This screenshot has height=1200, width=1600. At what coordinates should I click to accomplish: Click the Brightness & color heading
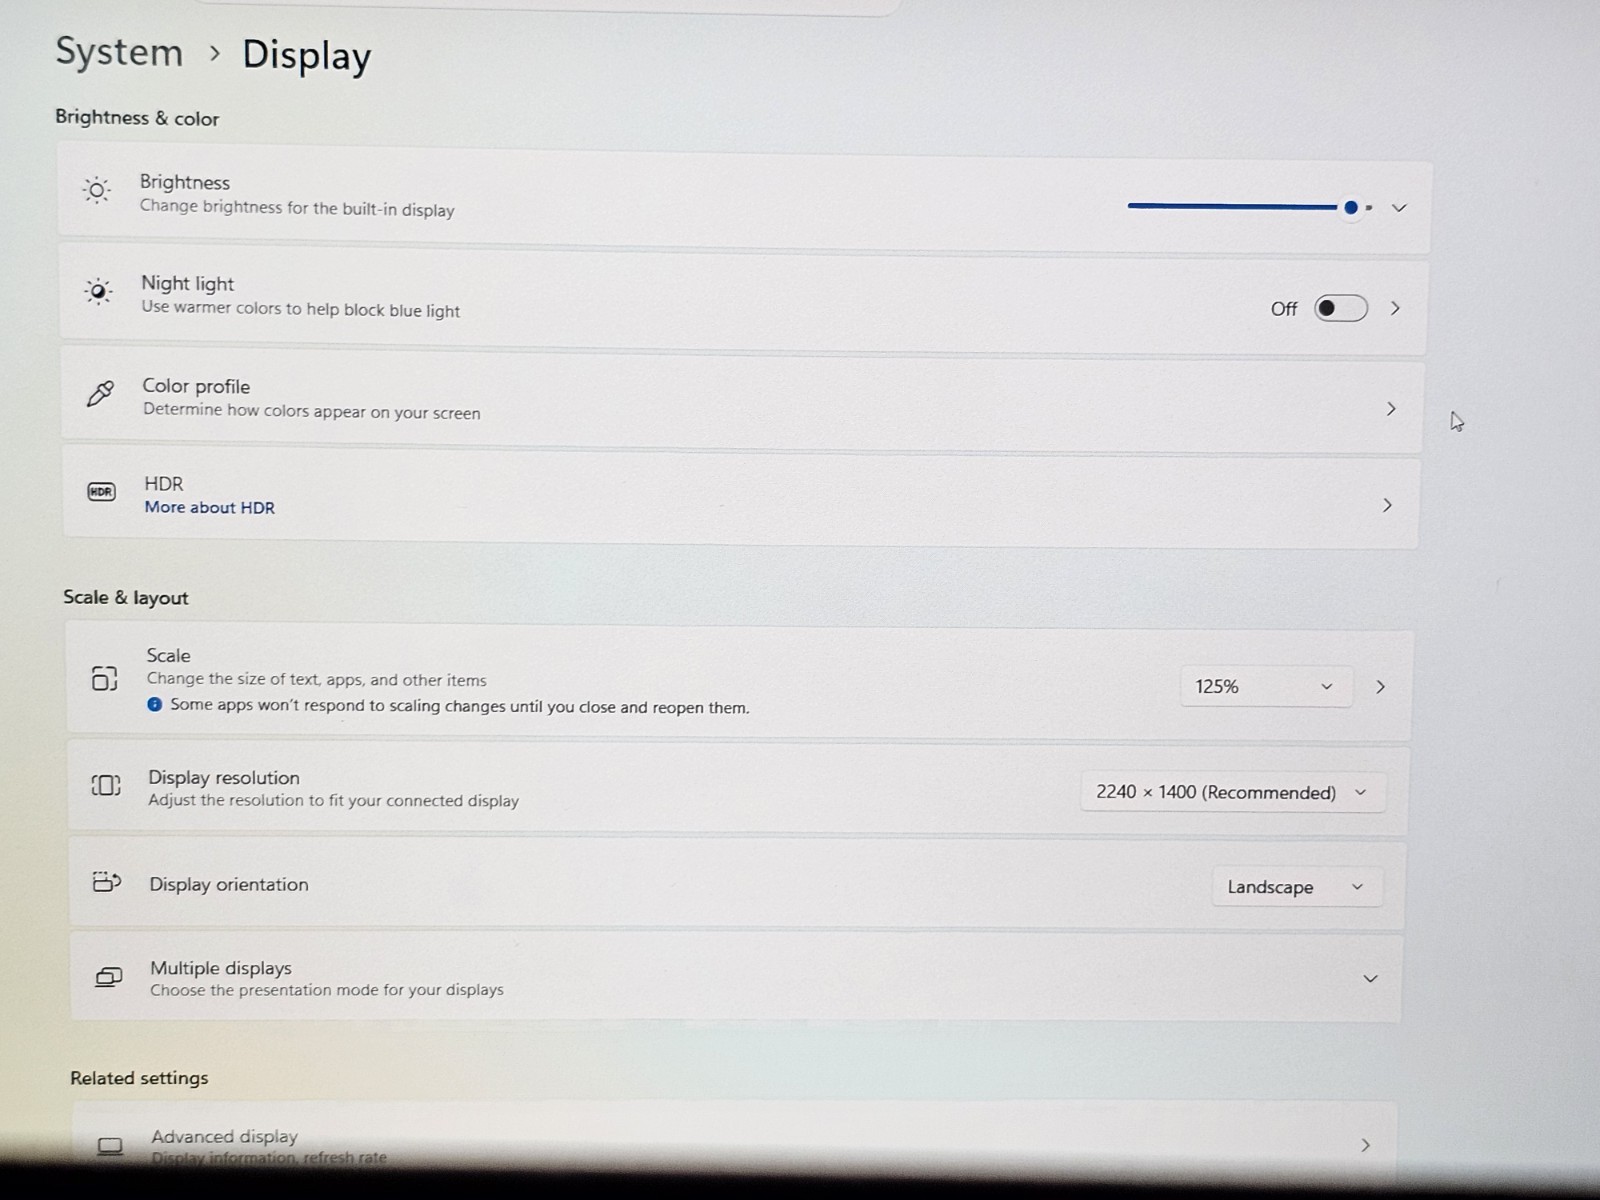point(137,118)
